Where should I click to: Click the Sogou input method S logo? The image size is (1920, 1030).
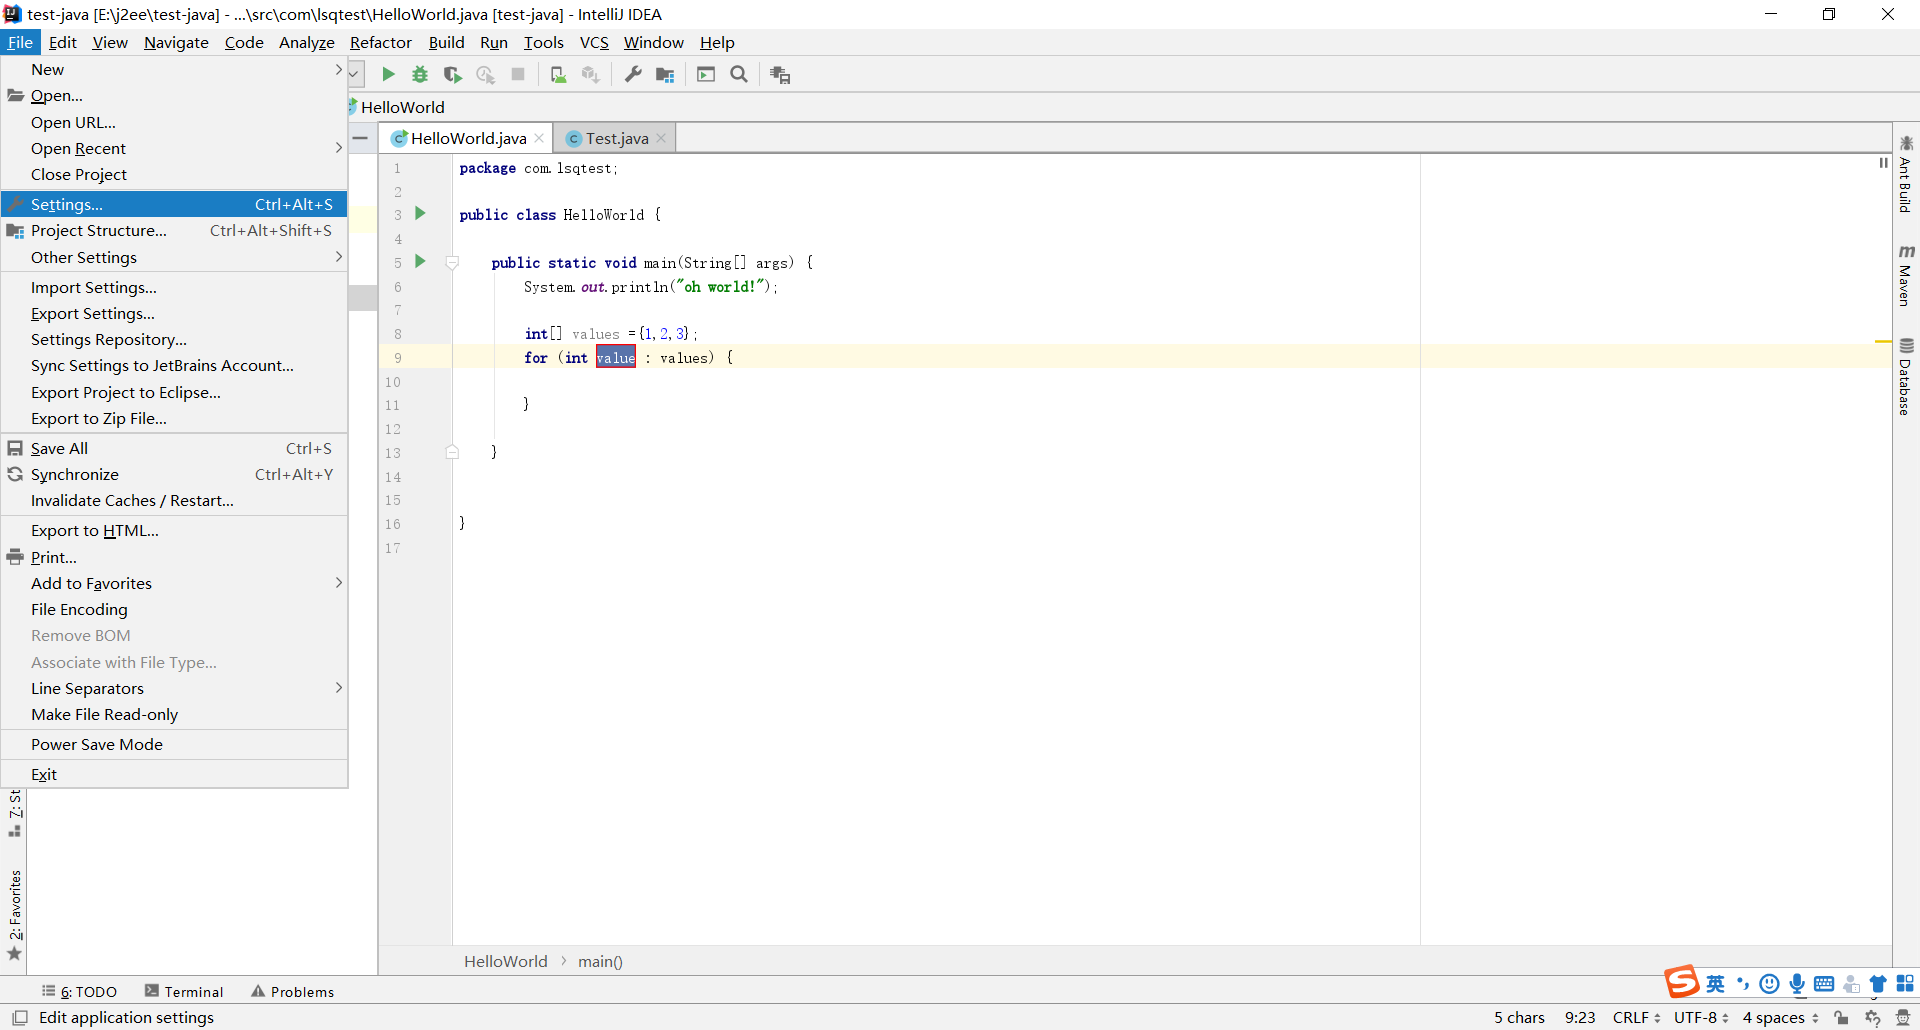(x=1682, y=982)
